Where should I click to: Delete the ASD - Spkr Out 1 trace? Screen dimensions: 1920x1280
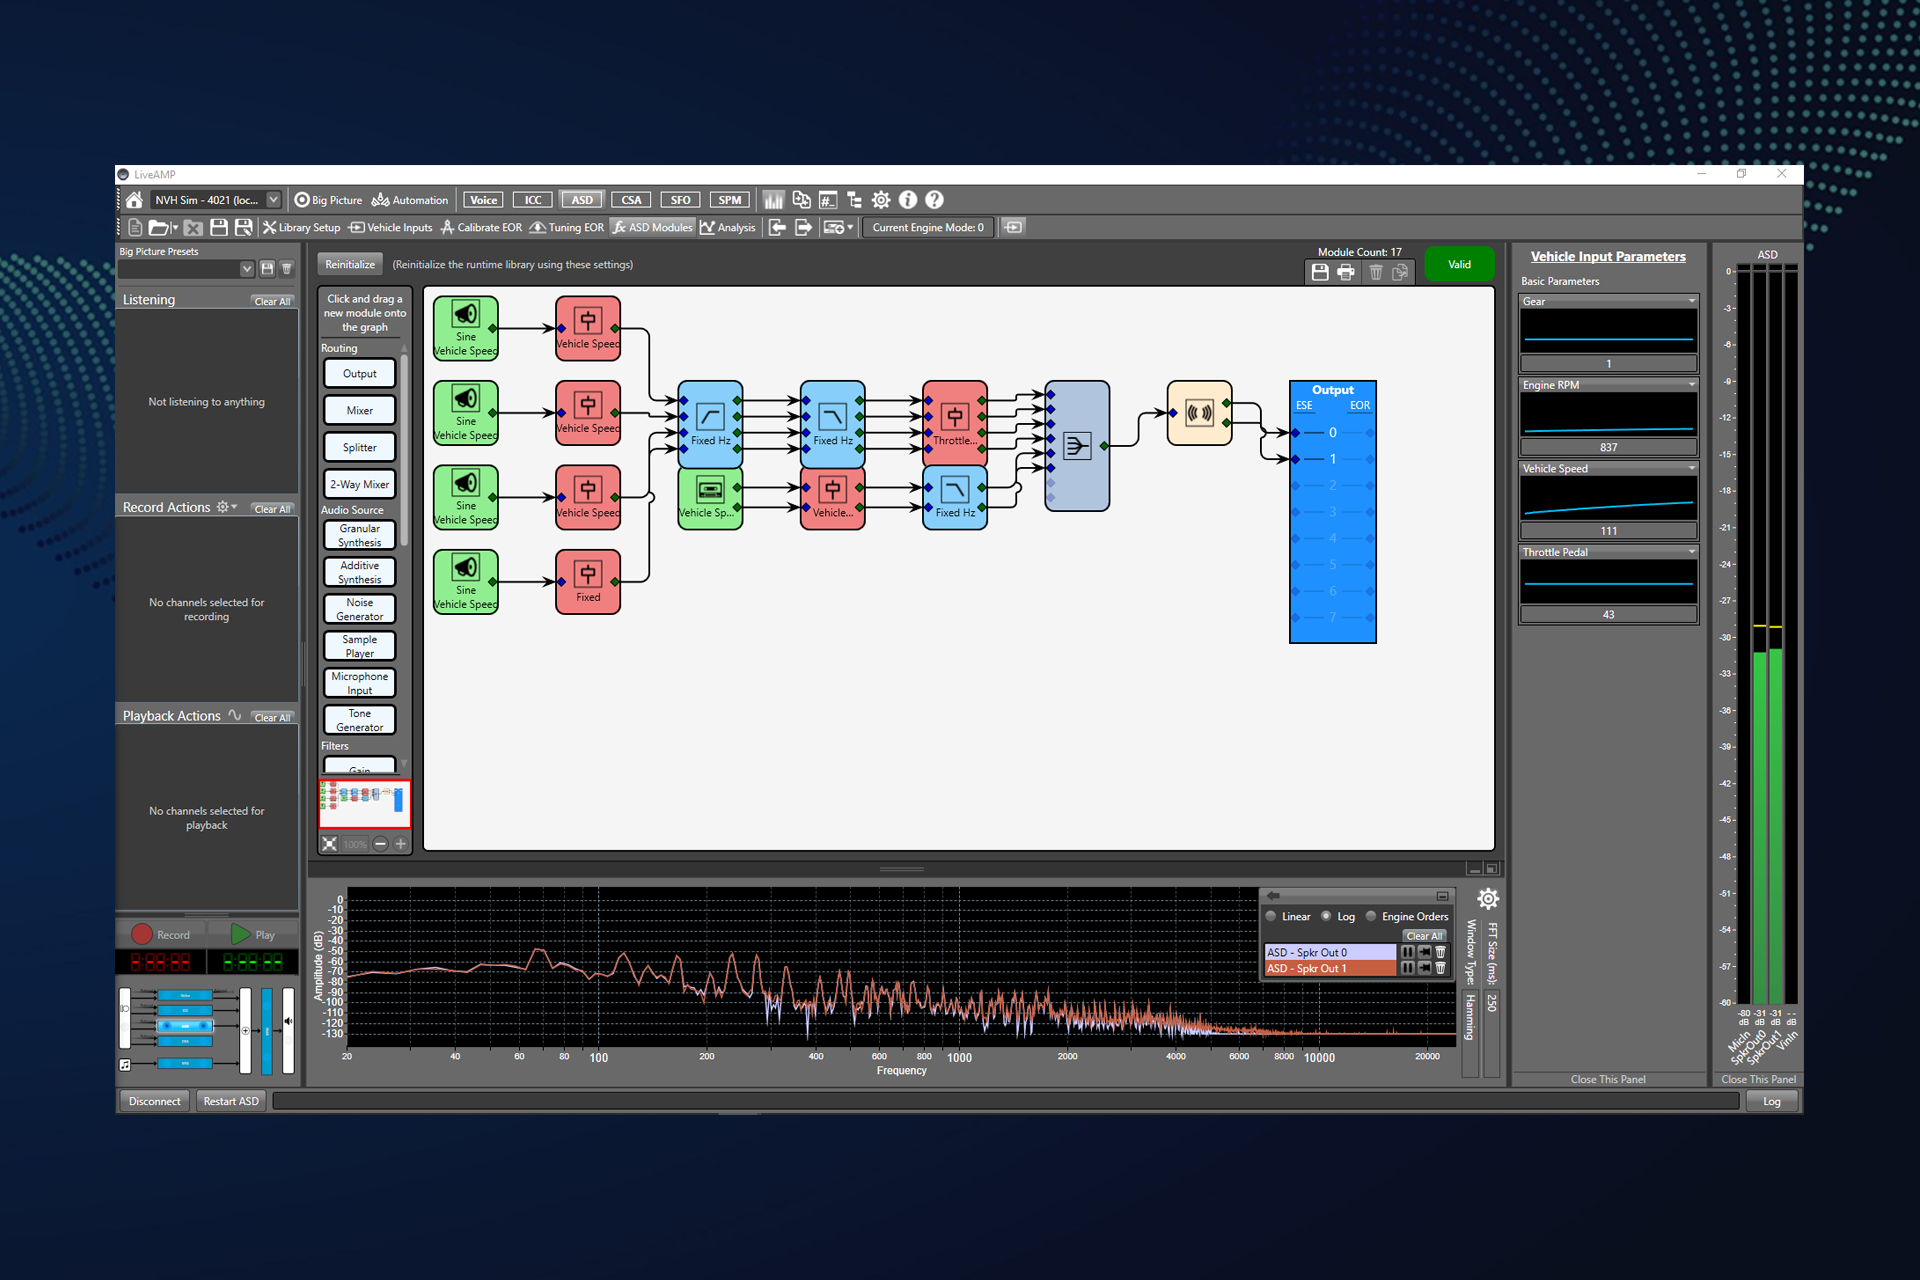(x=1440, y=968)
